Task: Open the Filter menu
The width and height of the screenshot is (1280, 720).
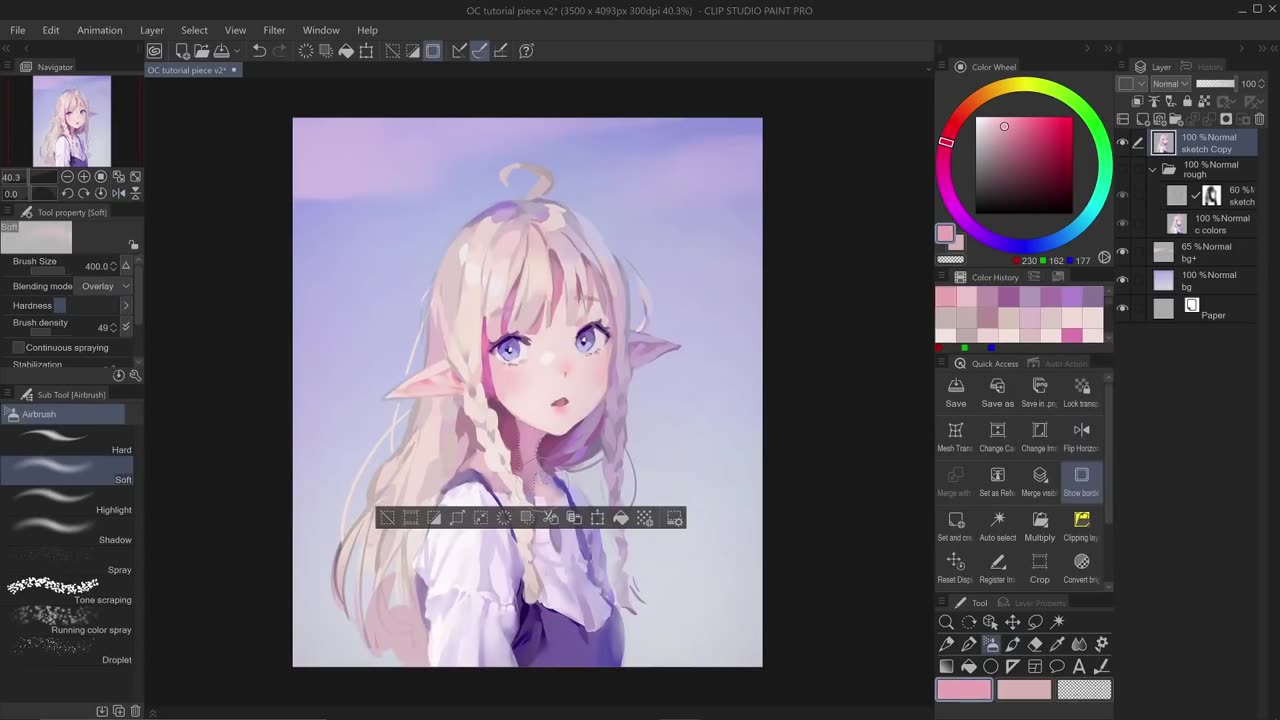Action: click(274, 30)
